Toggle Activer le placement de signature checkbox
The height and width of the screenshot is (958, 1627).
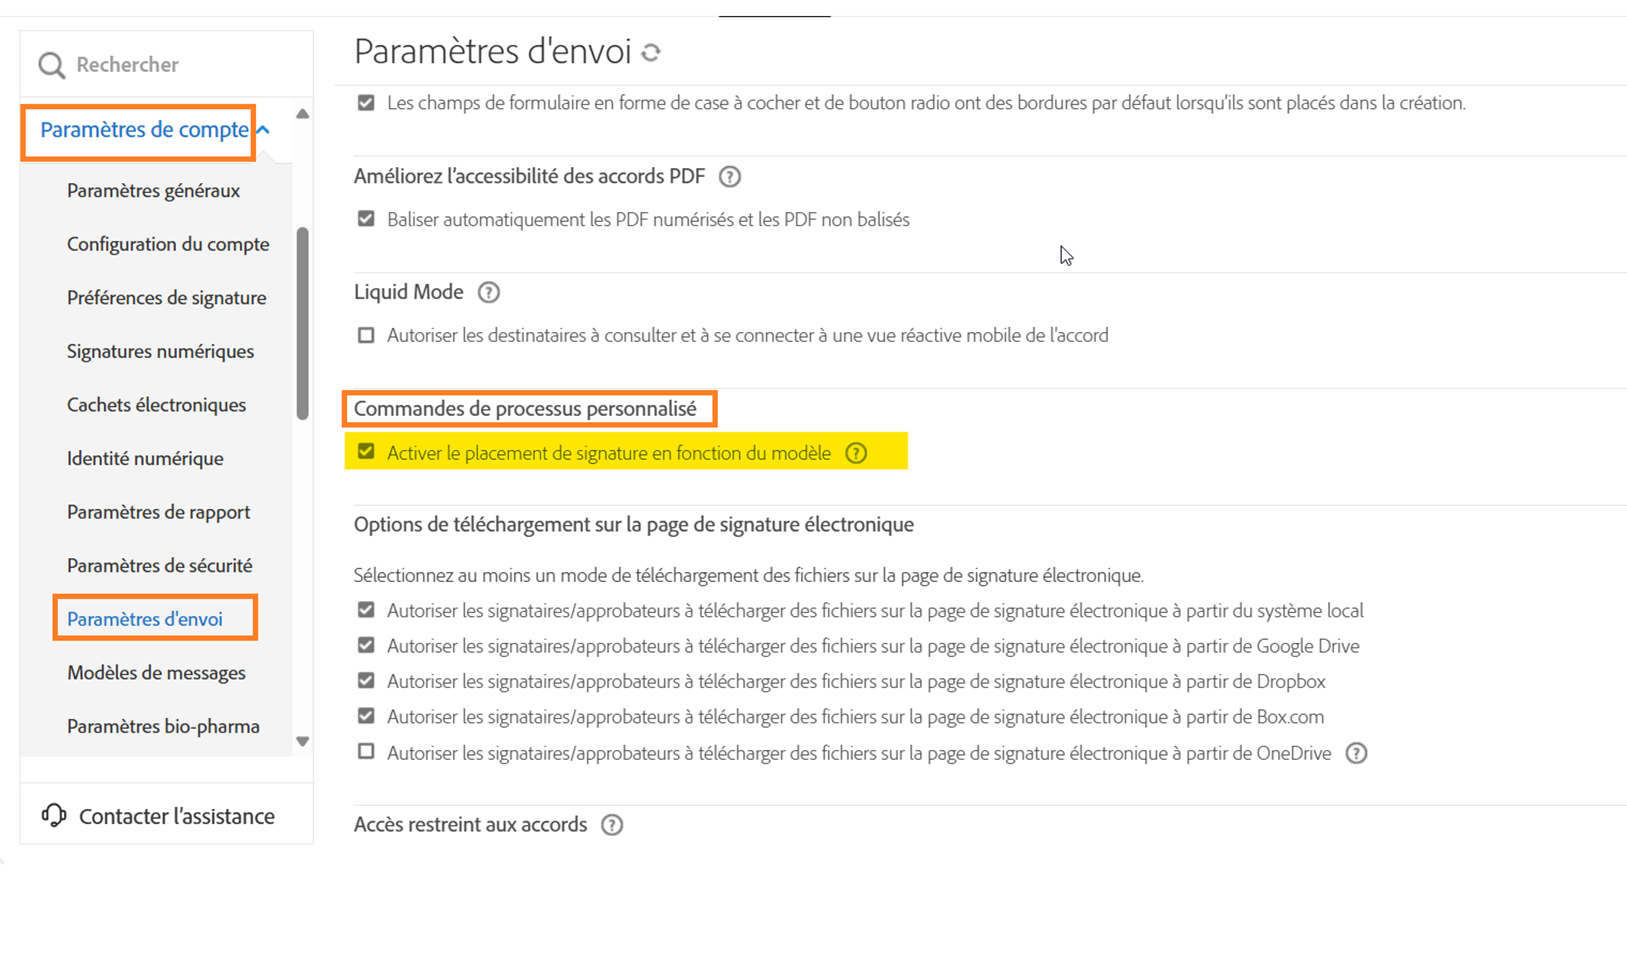[366, 452]
